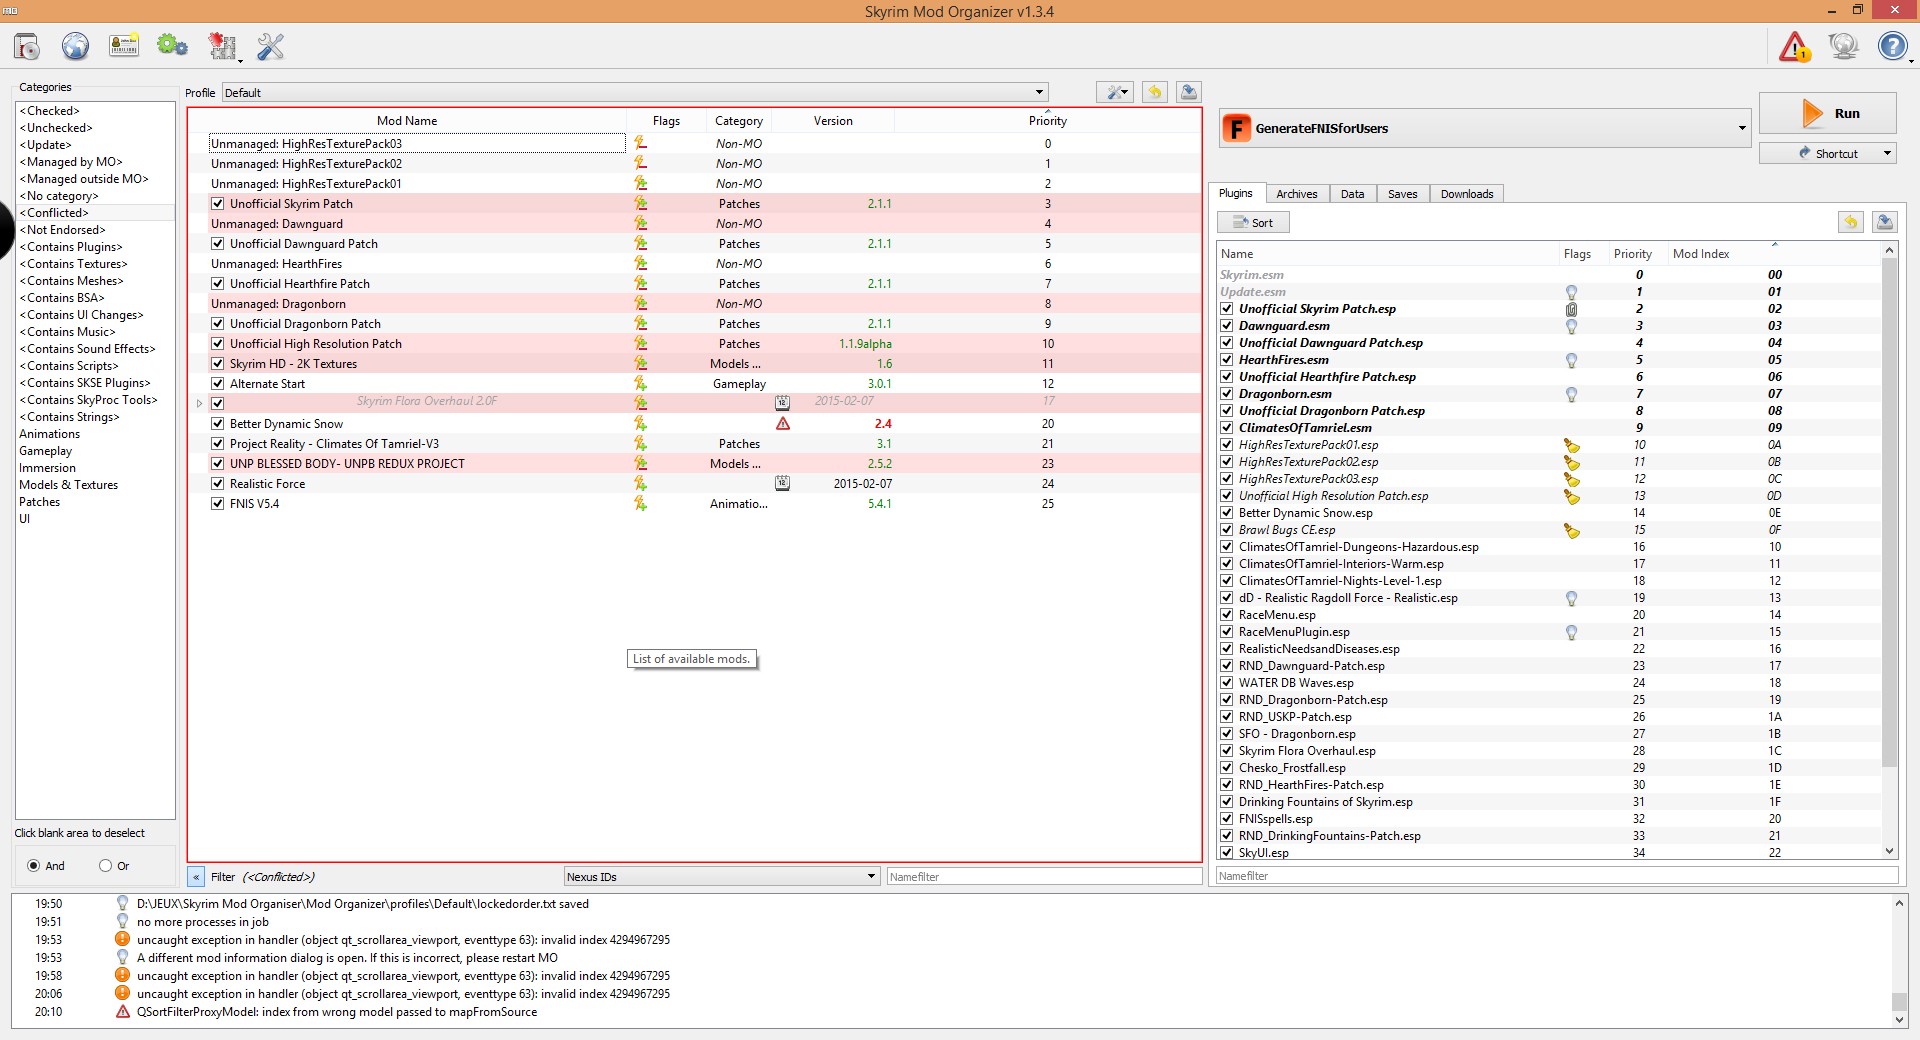Click lightbulb flag on Update.esm row

click(x=1571, y=292)
